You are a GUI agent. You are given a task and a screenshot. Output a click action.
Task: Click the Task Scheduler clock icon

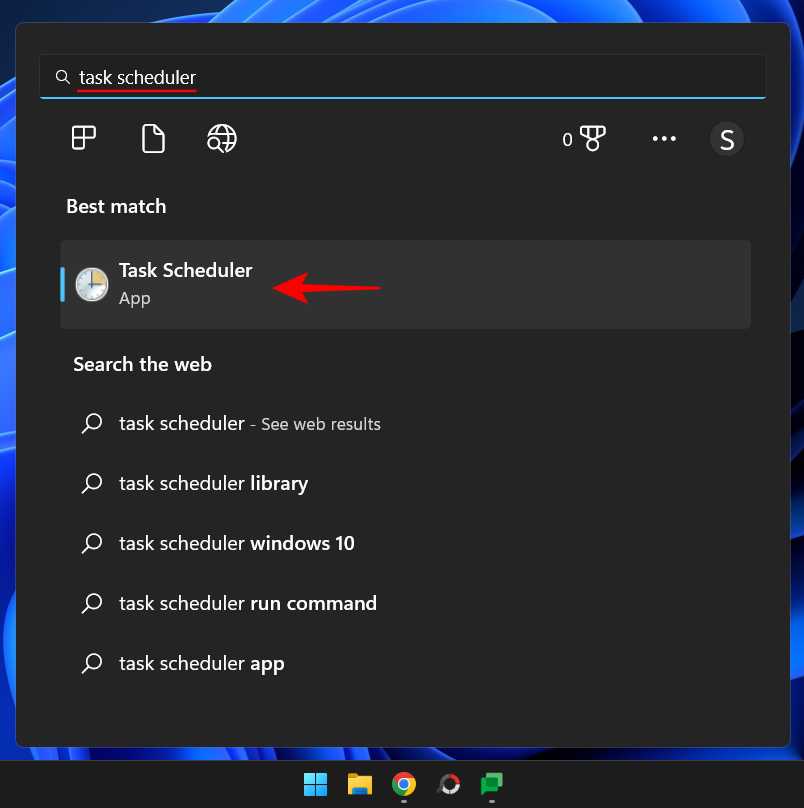tap(92, 284)
